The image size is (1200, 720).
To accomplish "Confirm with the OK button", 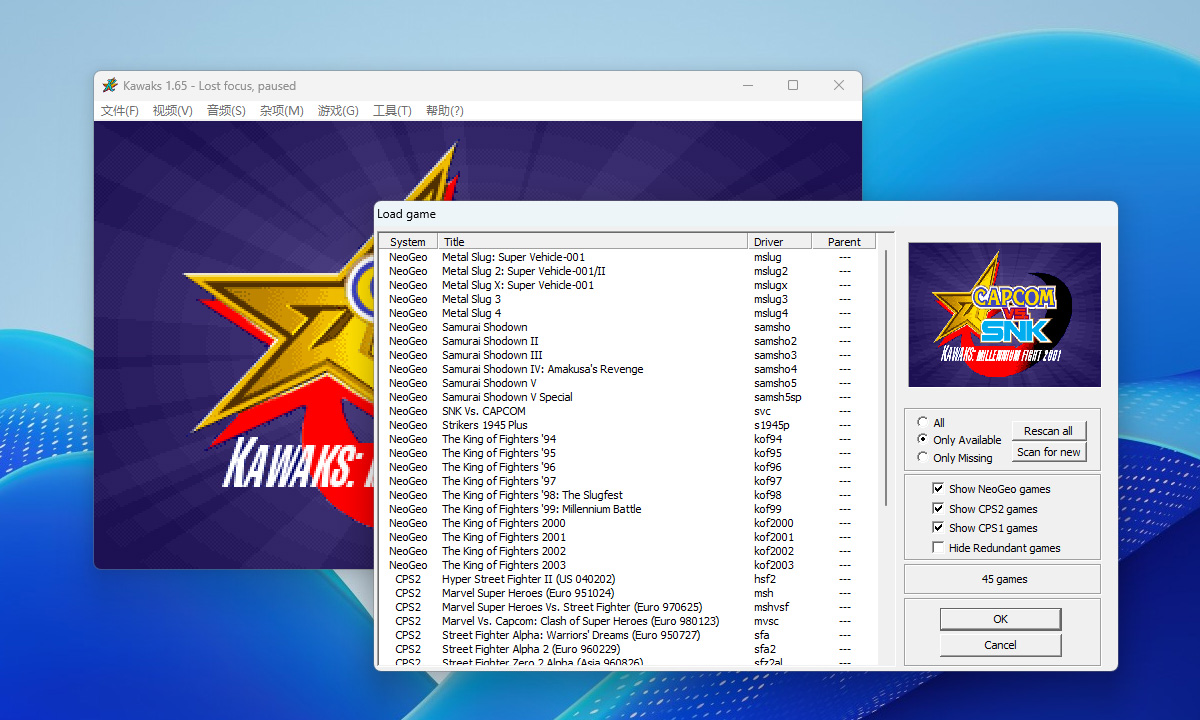I will point(1000,619).
